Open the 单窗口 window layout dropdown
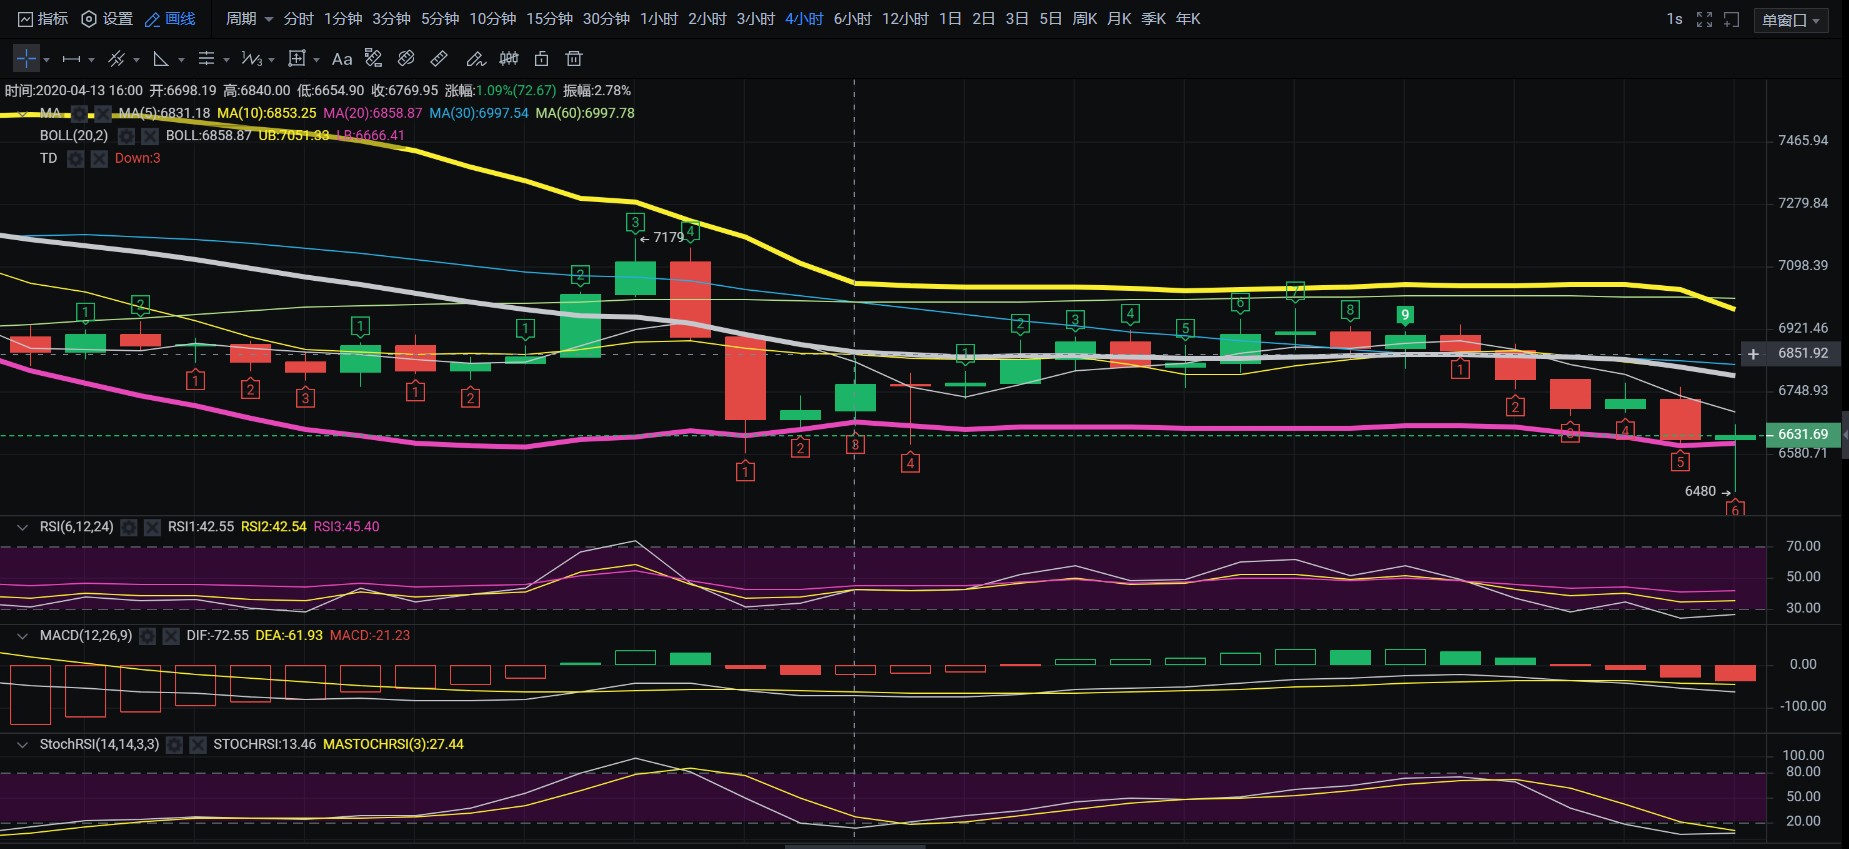The width and height of the screenshot is (1849, 849). pos(1790,20)
